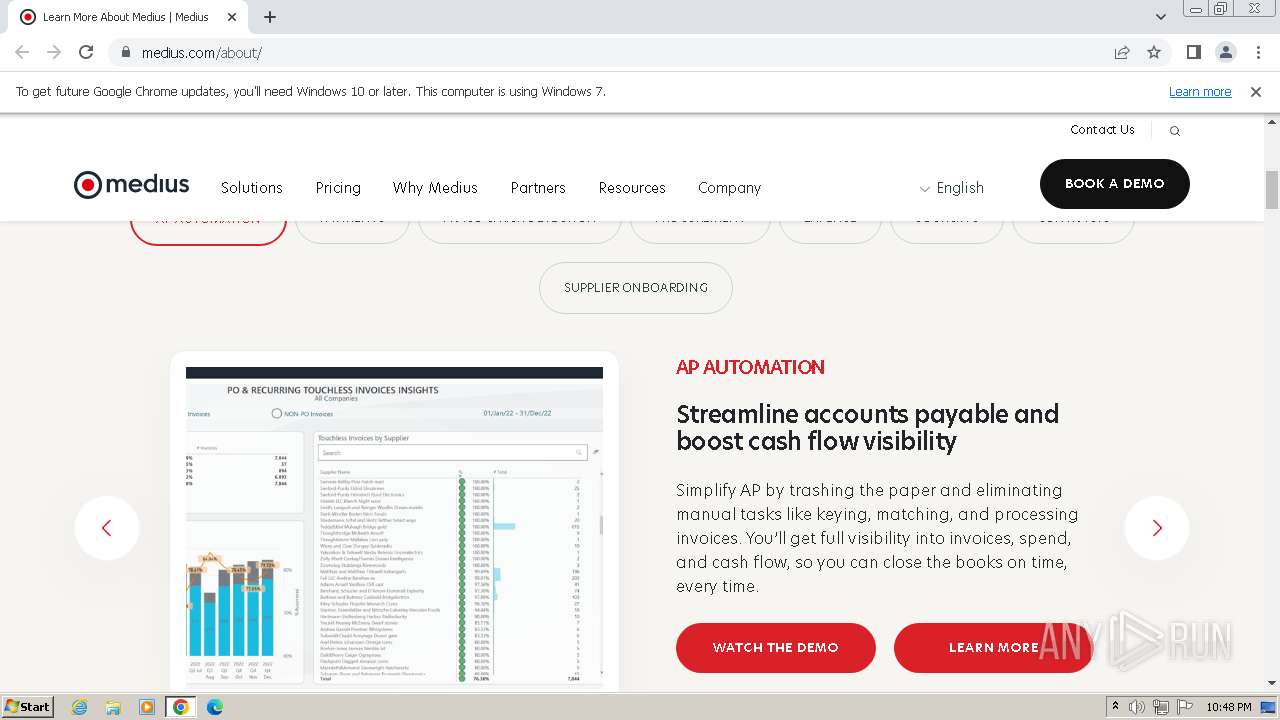The width and height of the screenshot is (1280, 720).
Task: Show hidden tray icons arrow
Action: 1115,707
